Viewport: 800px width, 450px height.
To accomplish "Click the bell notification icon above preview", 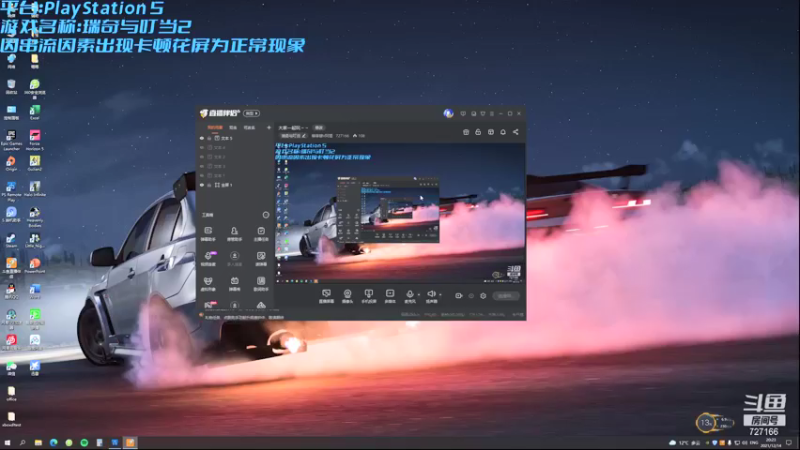I will (x=503, y=132).
